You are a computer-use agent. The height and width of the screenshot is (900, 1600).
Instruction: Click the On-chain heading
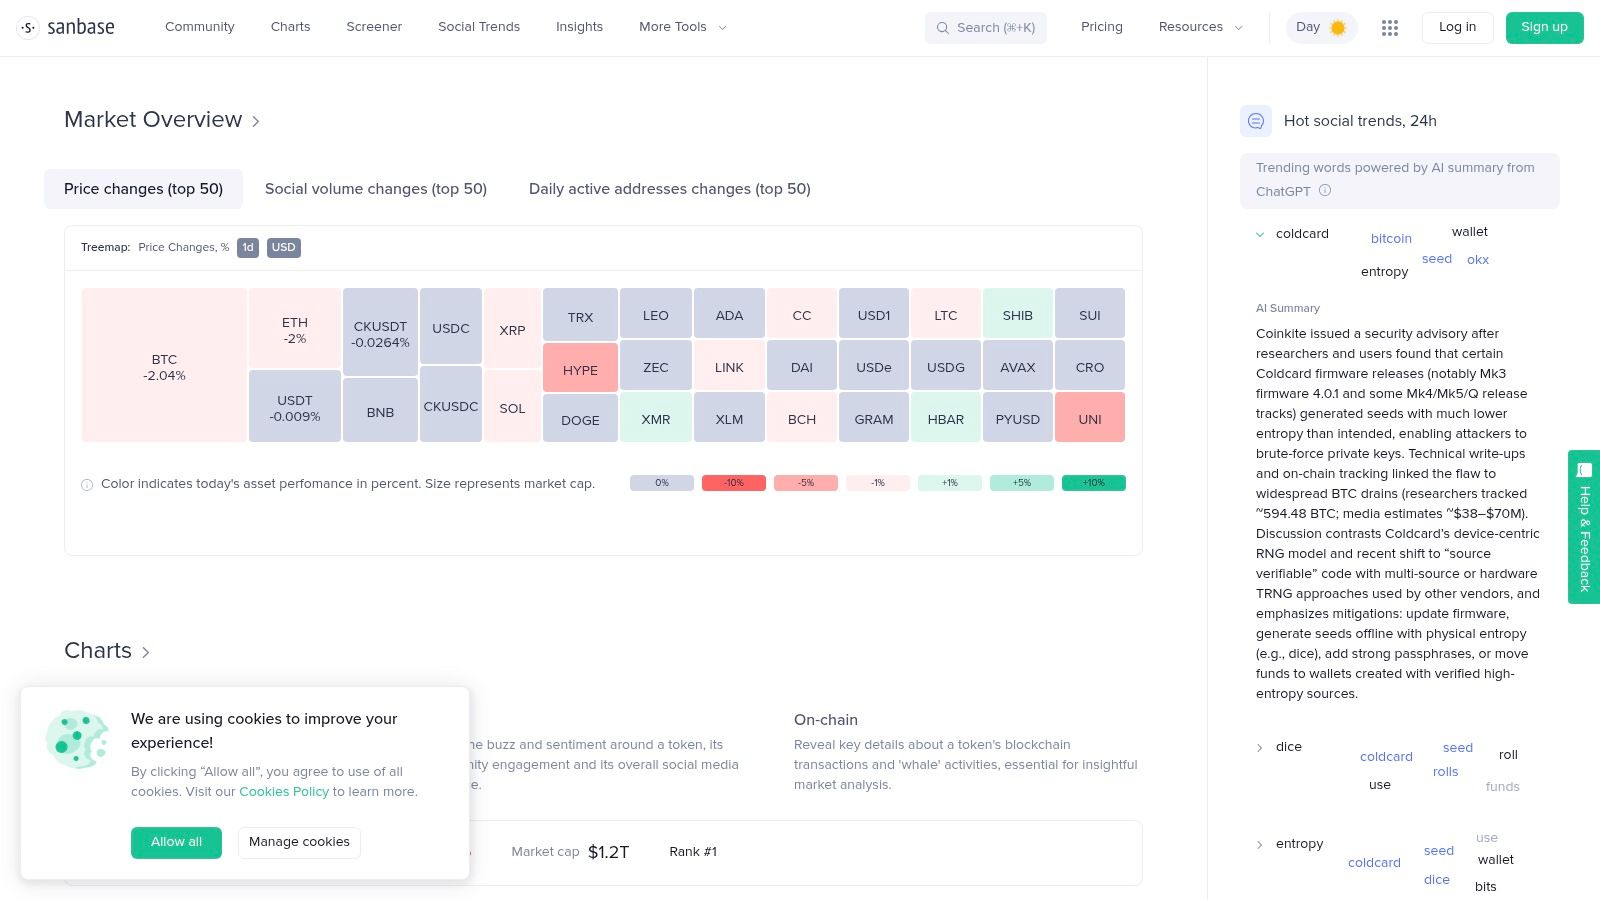(x=826, y=720)
